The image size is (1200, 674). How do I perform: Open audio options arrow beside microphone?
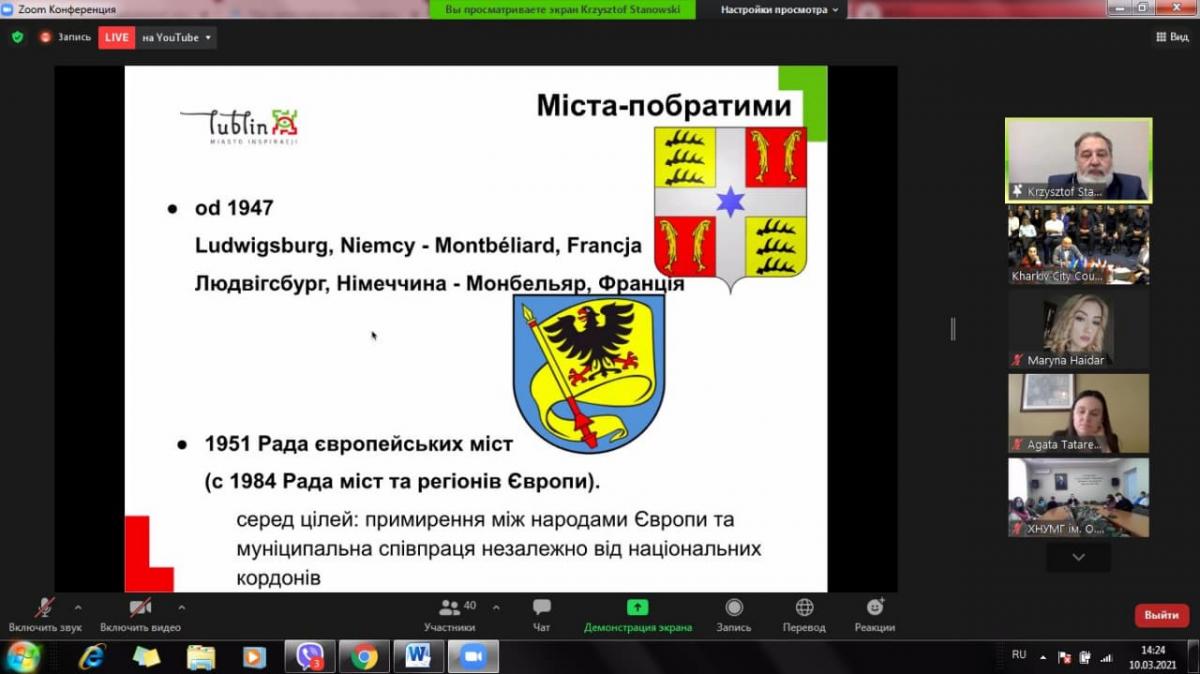click(78, 607)
